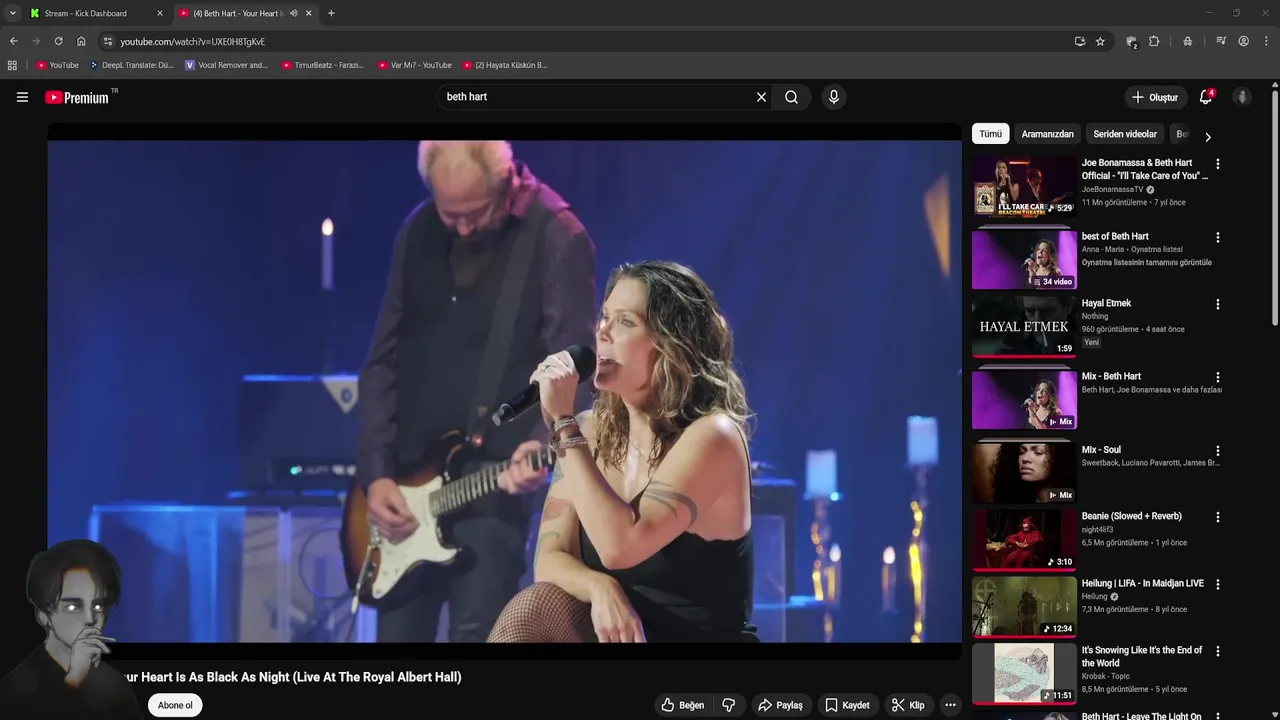The width and height of the screenshot is (1280, 720).
Task: Open options for best of Beth Hart playlist
Action: (1217, 238)
